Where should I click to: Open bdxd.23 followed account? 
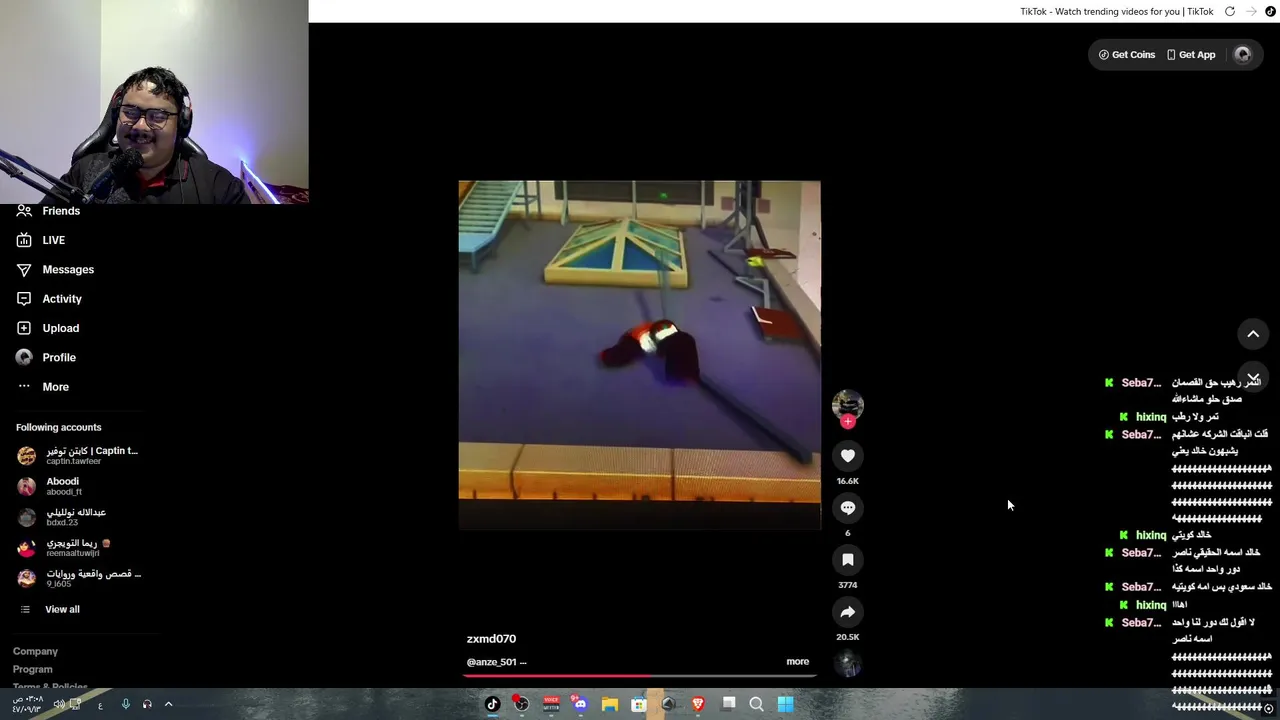tap(62, 517)
